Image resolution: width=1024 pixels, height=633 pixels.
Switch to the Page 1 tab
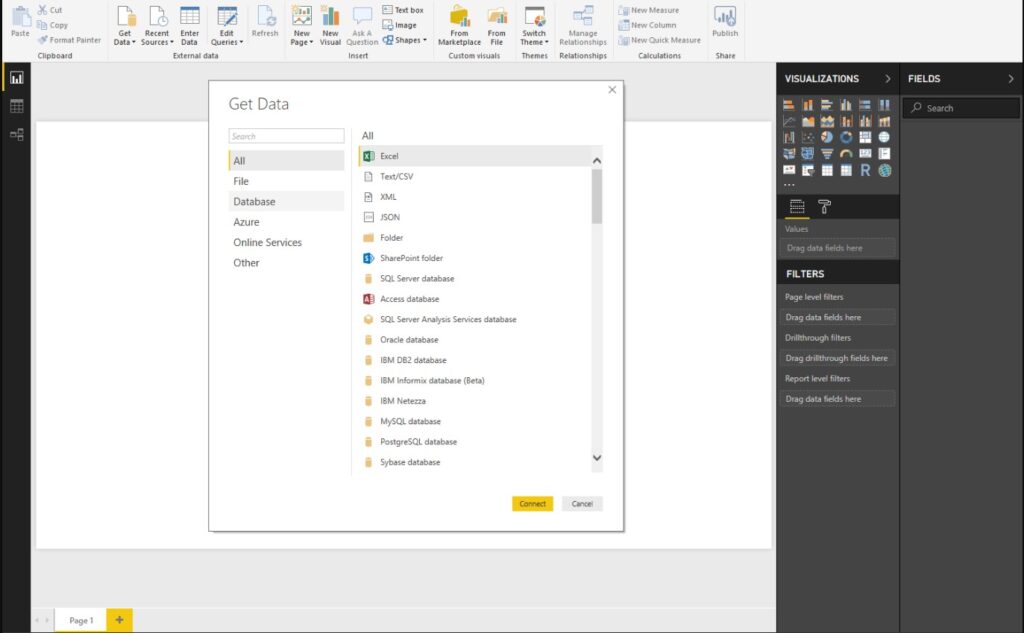81,620
